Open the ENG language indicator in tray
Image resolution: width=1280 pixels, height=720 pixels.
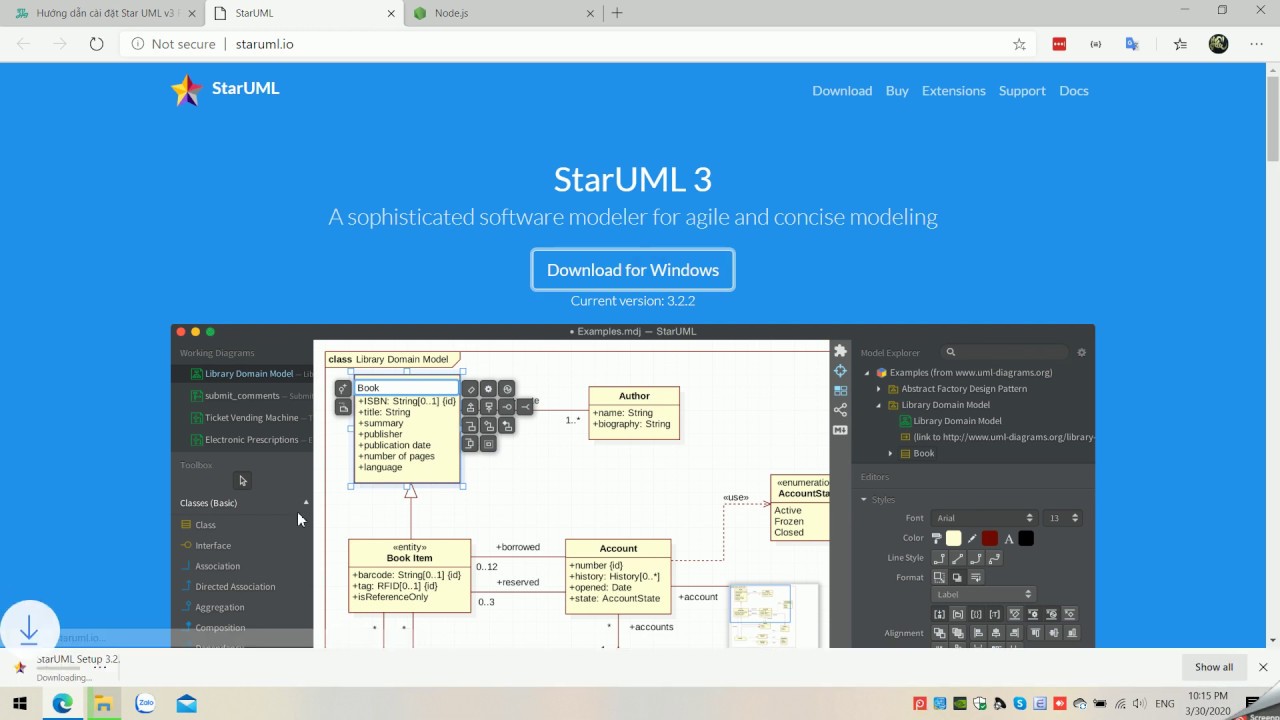(1164, 704)
